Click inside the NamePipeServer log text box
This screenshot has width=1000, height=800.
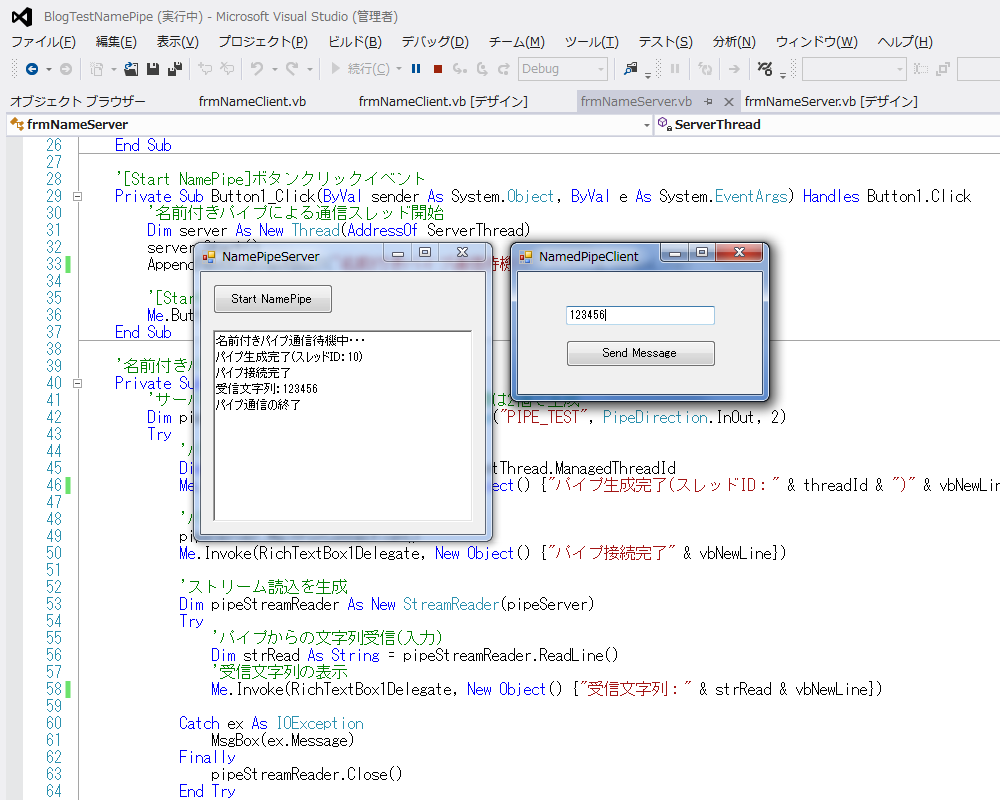[343, 426]
